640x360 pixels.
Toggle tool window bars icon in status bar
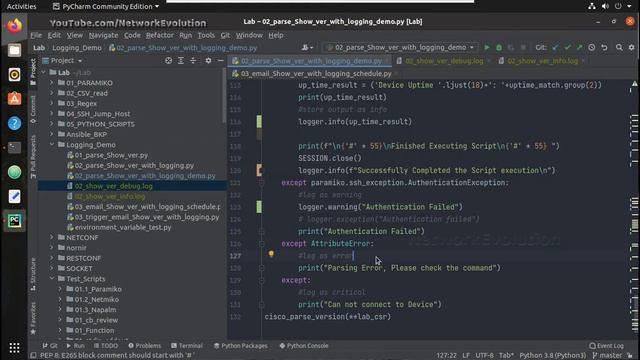[33, 356]
